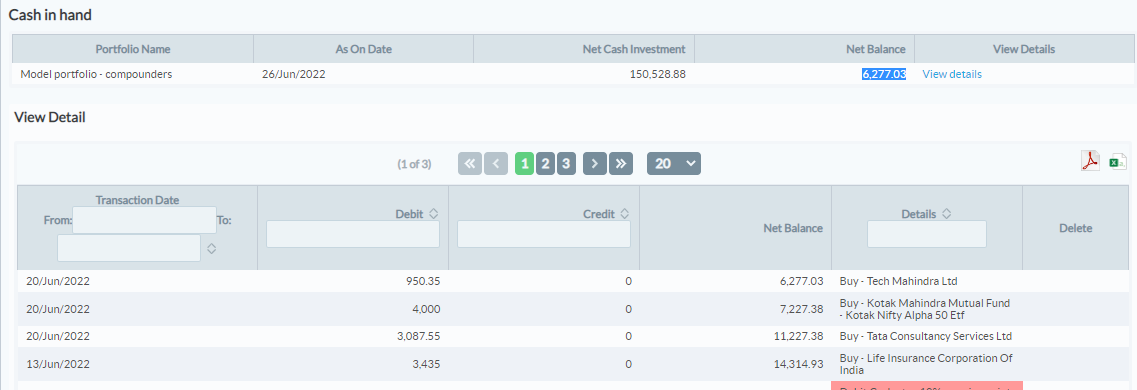Select the Kotak Nifty Alpha 50 Etf entry
This screenshot has height=390, width=1137.
click(925, 309)
